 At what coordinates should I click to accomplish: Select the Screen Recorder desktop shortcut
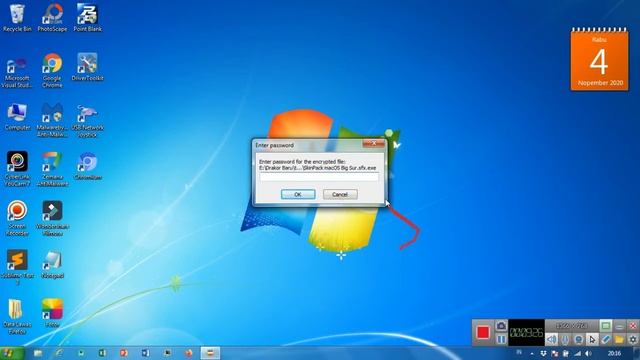(x=17, y=218)
